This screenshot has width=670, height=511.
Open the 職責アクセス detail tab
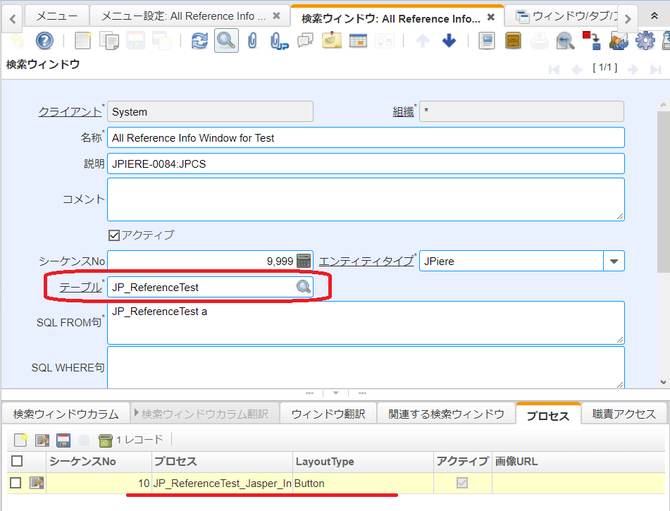624,414
